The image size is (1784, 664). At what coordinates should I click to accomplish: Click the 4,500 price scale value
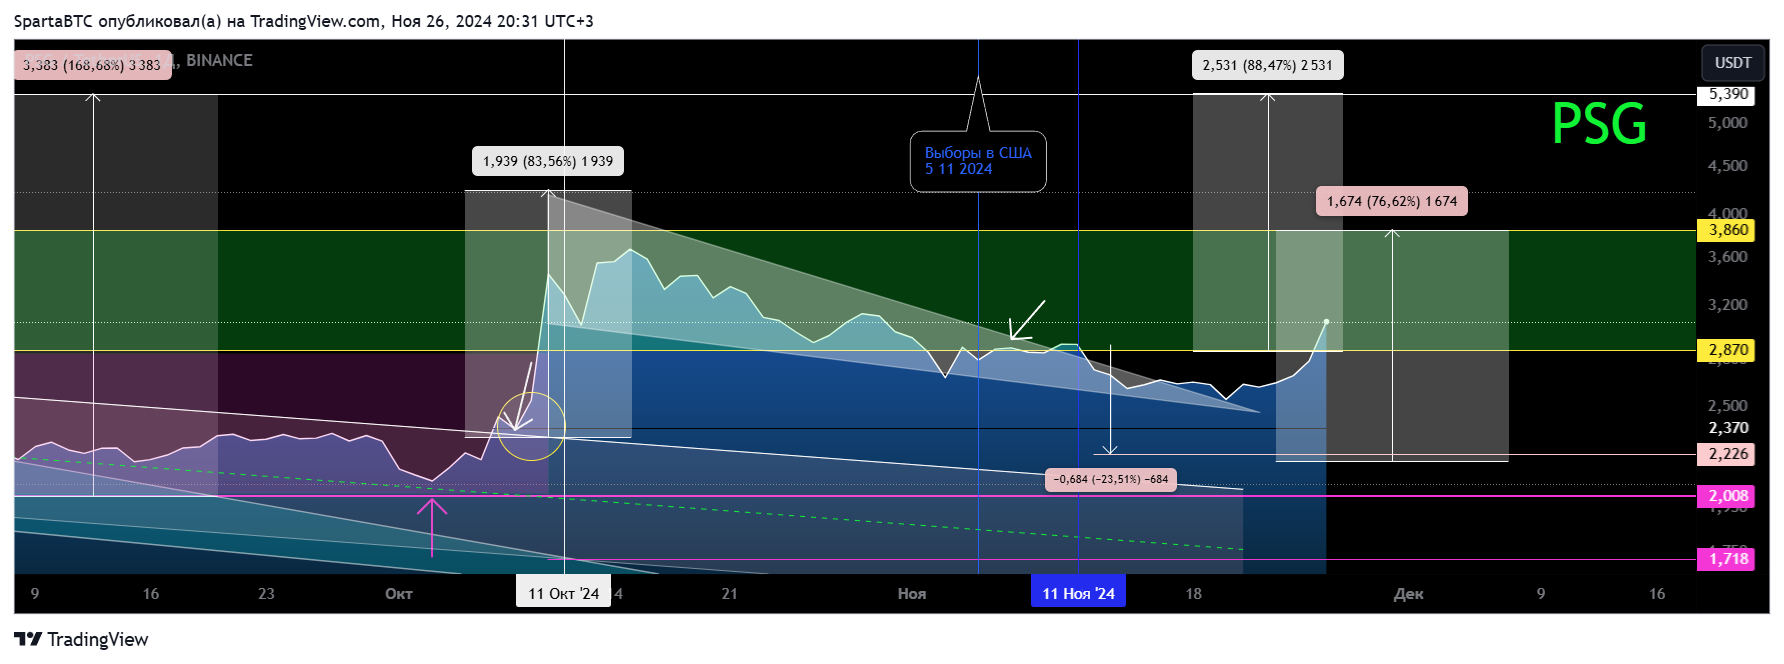1727,166
